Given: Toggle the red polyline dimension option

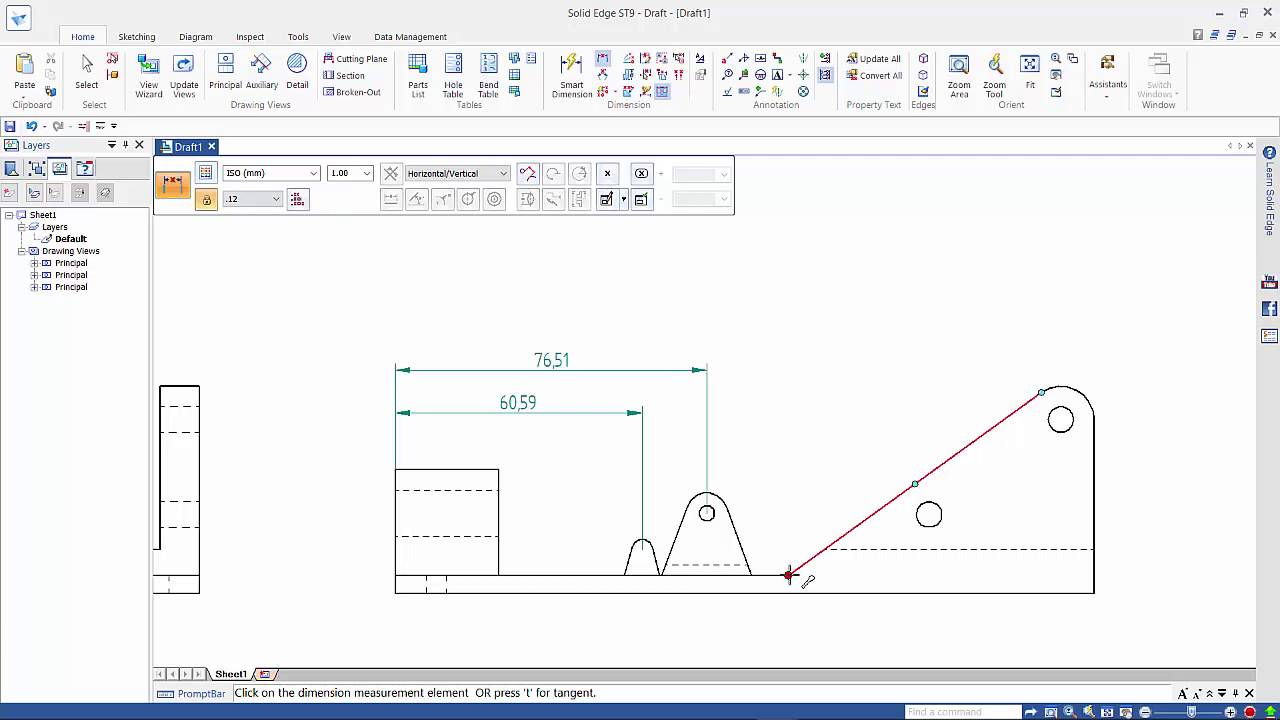Looking at the screenshot, I should [x=527, y=173].
